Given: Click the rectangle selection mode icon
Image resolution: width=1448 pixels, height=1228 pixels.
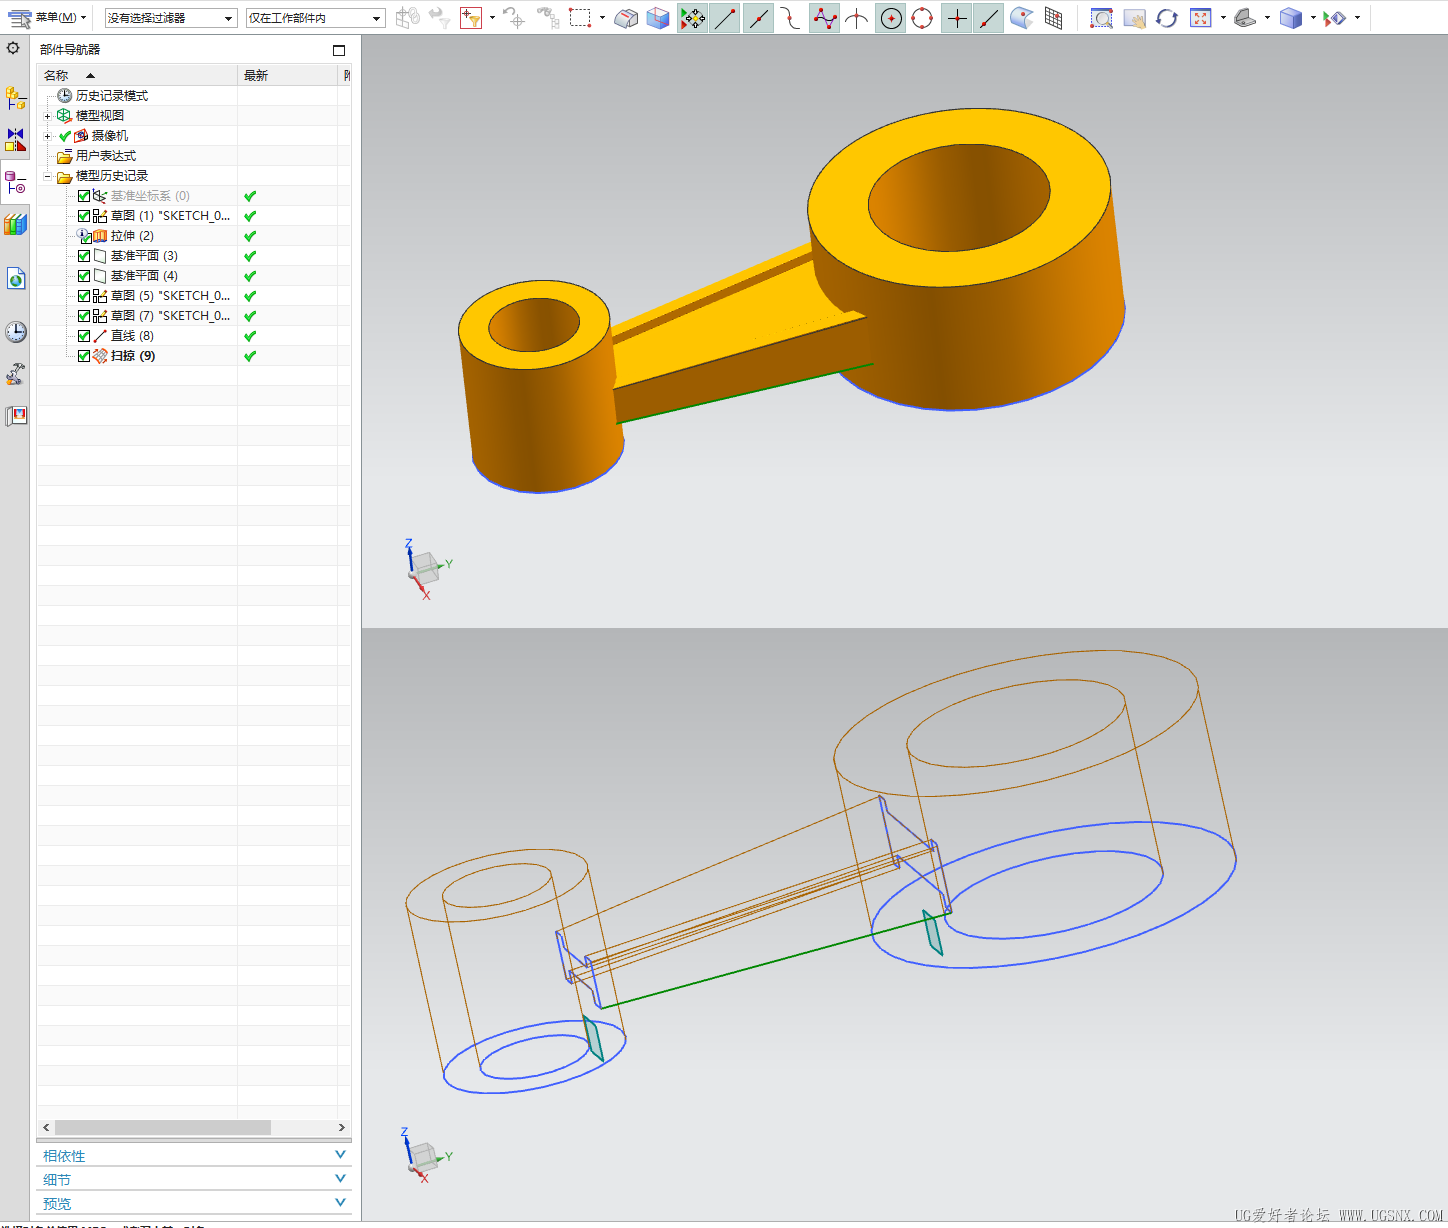Looking at the screenshot, I should click(x=580, y=18).
